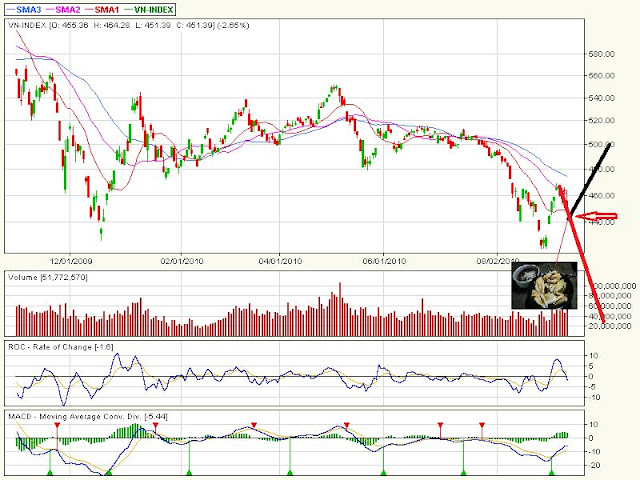The width and height of the screenshot is (640, 480).
Task: Click the 540.00 price axis label
Action: (603, 98)
